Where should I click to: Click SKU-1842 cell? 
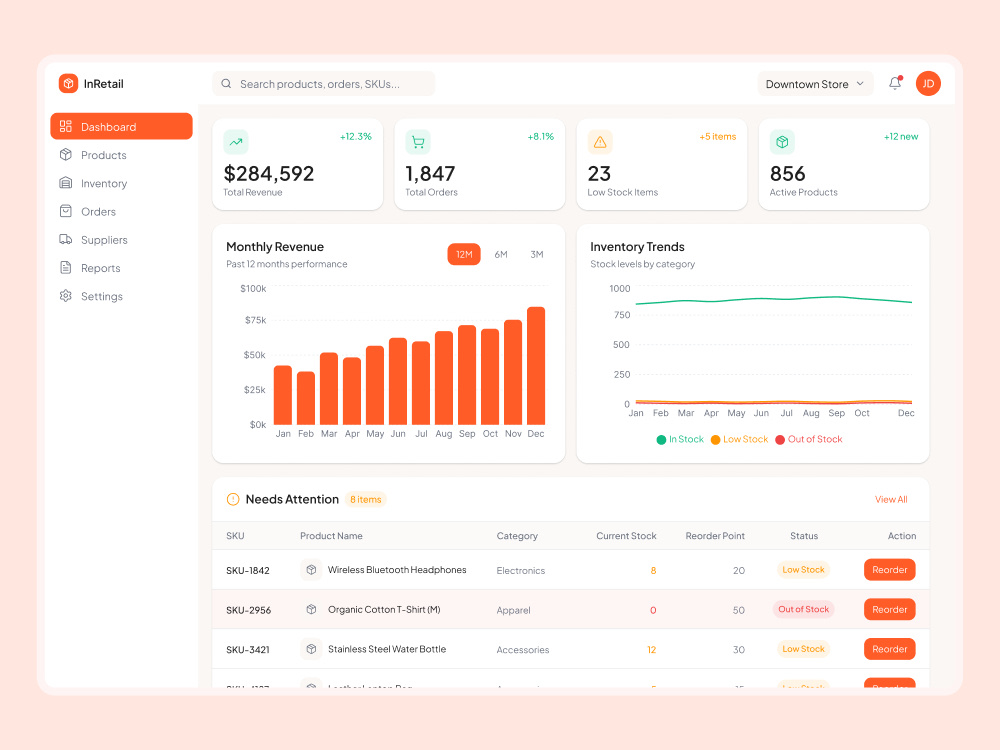point(247,570)
